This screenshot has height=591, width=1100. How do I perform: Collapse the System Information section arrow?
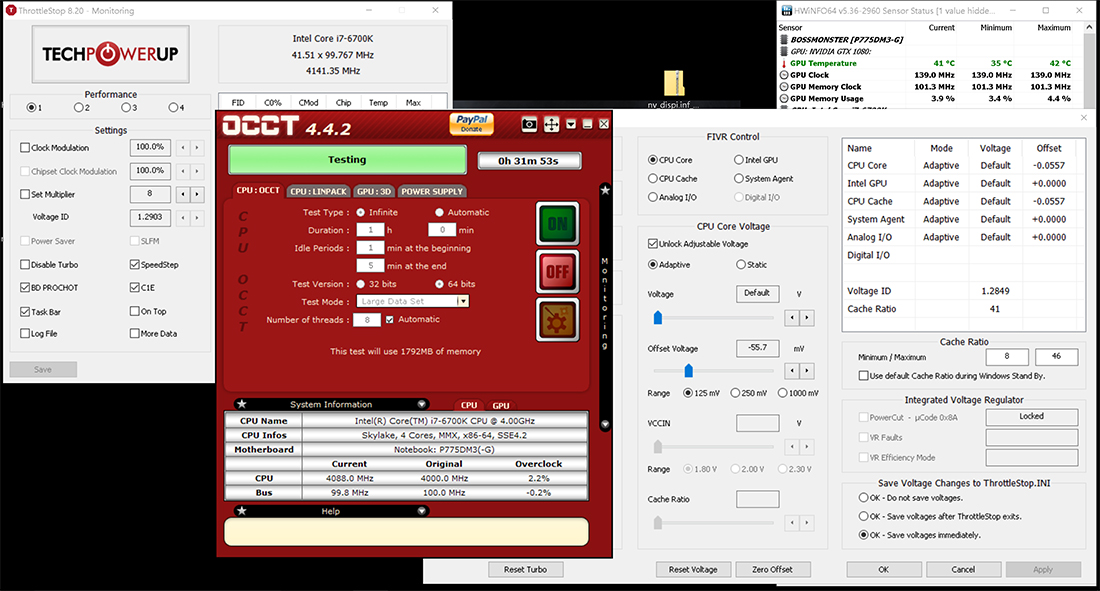click(x=422, y=404)
